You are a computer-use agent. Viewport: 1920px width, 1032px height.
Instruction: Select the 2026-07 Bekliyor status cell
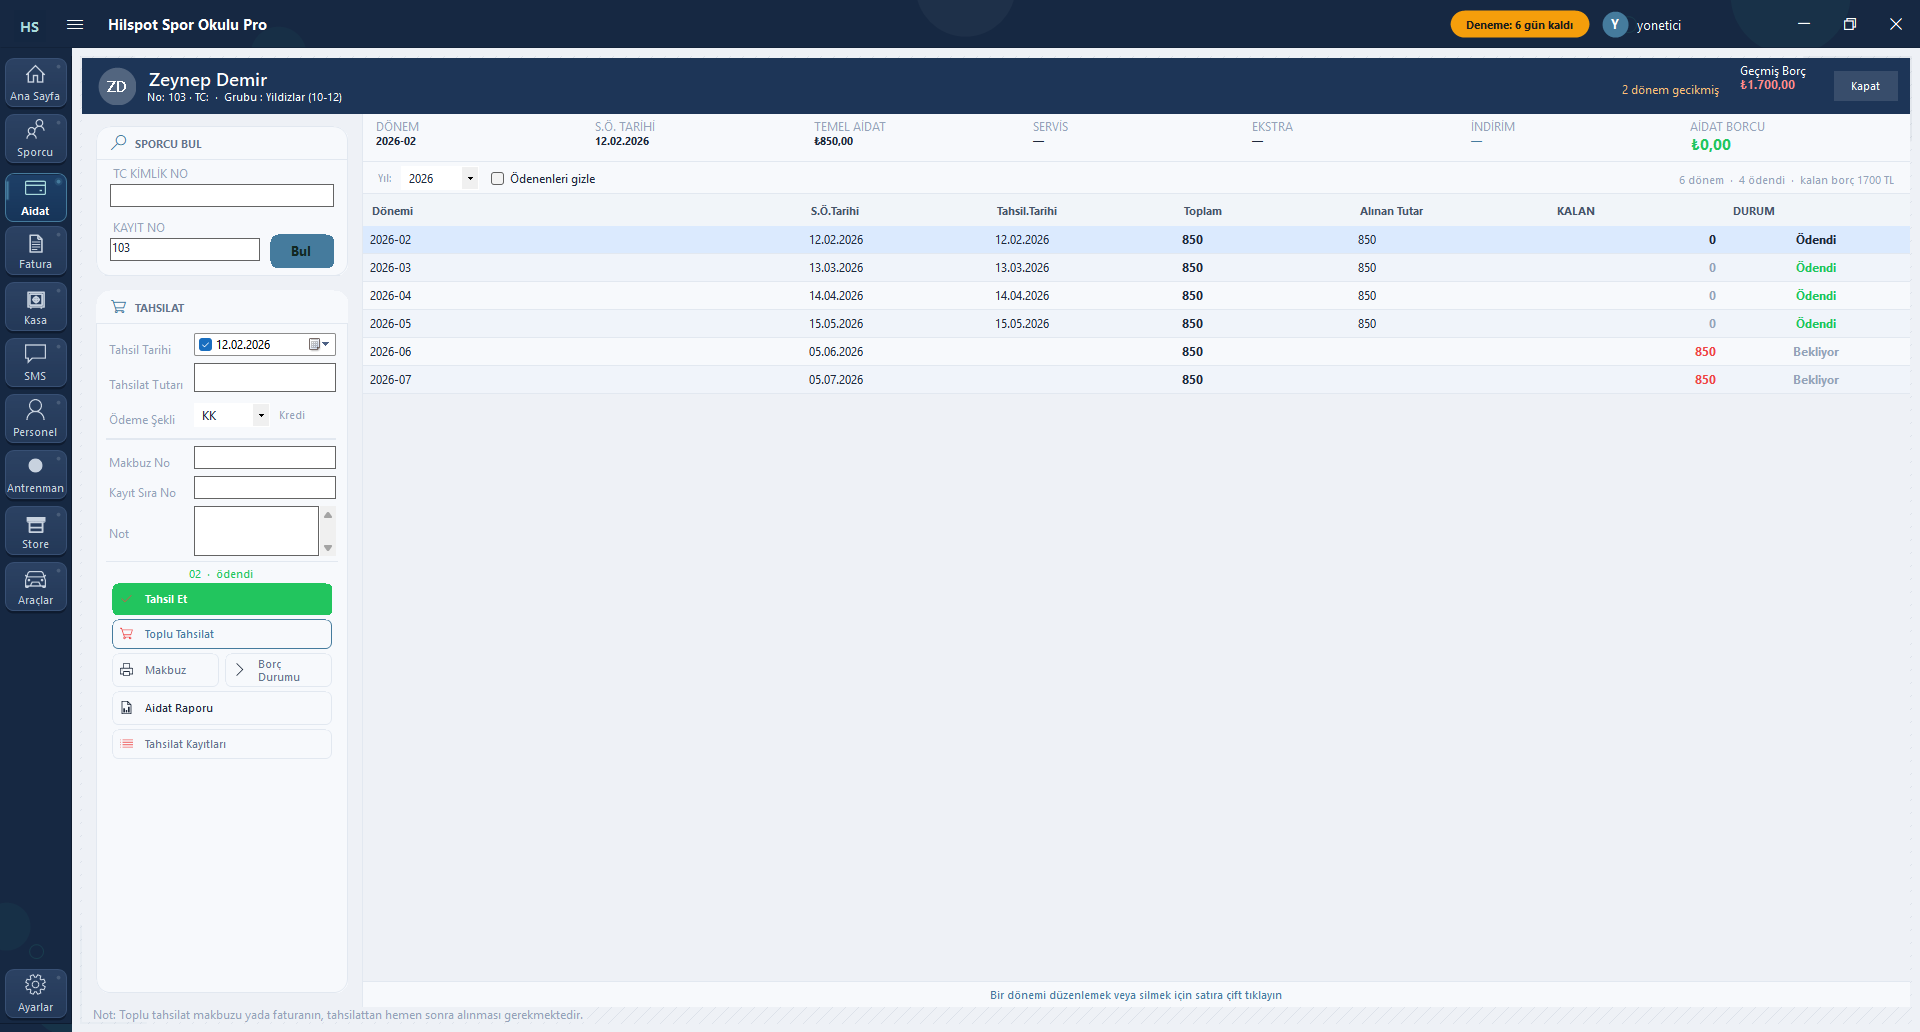(1816, 380)
